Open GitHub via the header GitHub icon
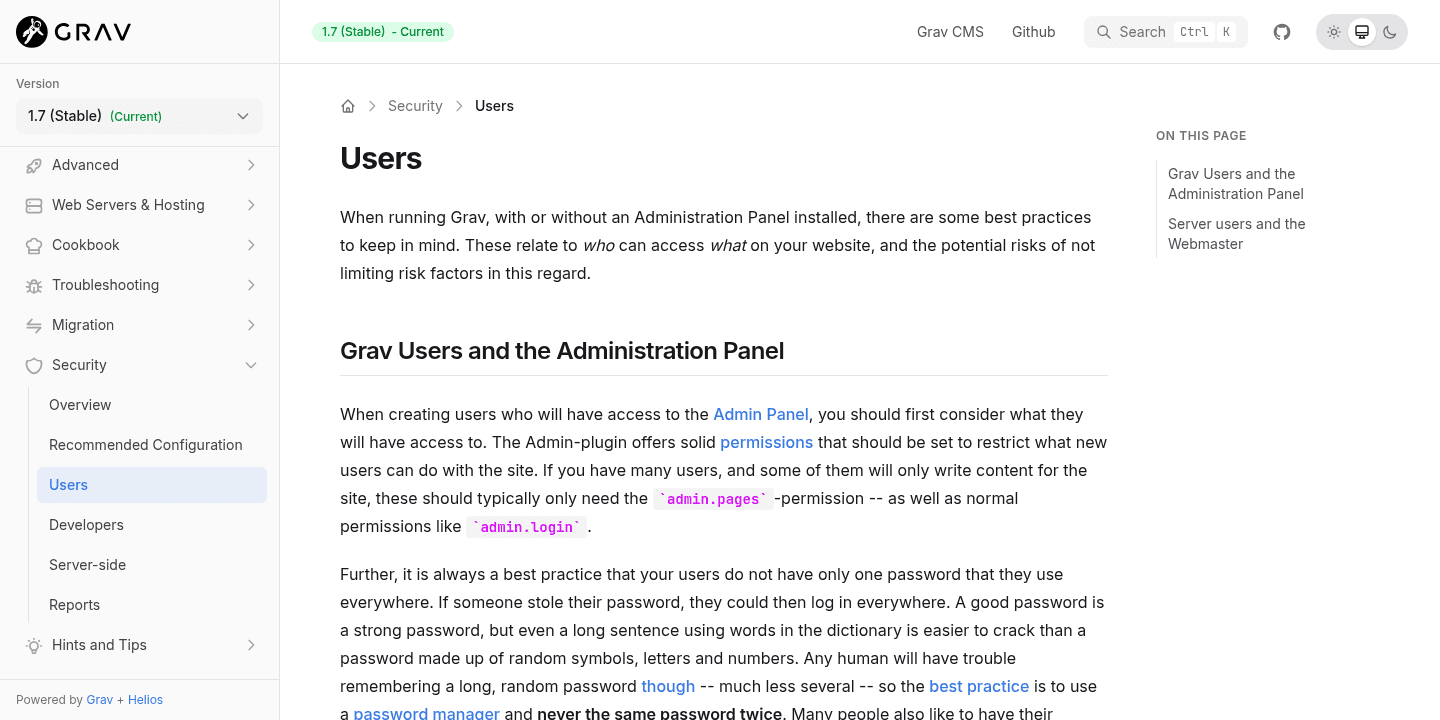Screen dimensions: 1440x720 [1281, 31]
